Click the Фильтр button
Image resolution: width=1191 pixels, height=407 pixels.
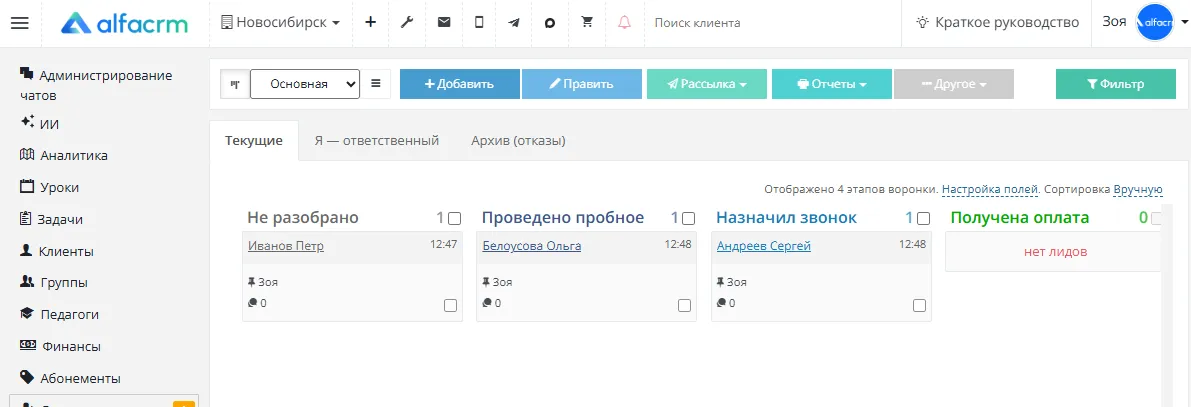(x=1116, y=84)
